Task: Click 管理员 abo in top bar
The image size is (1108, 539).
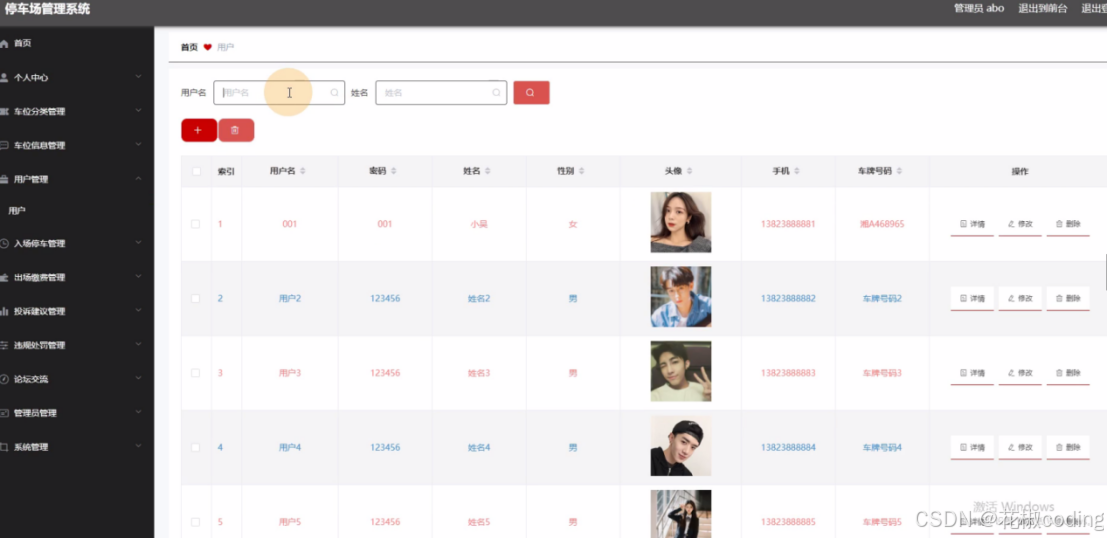Action: (979, 8)
